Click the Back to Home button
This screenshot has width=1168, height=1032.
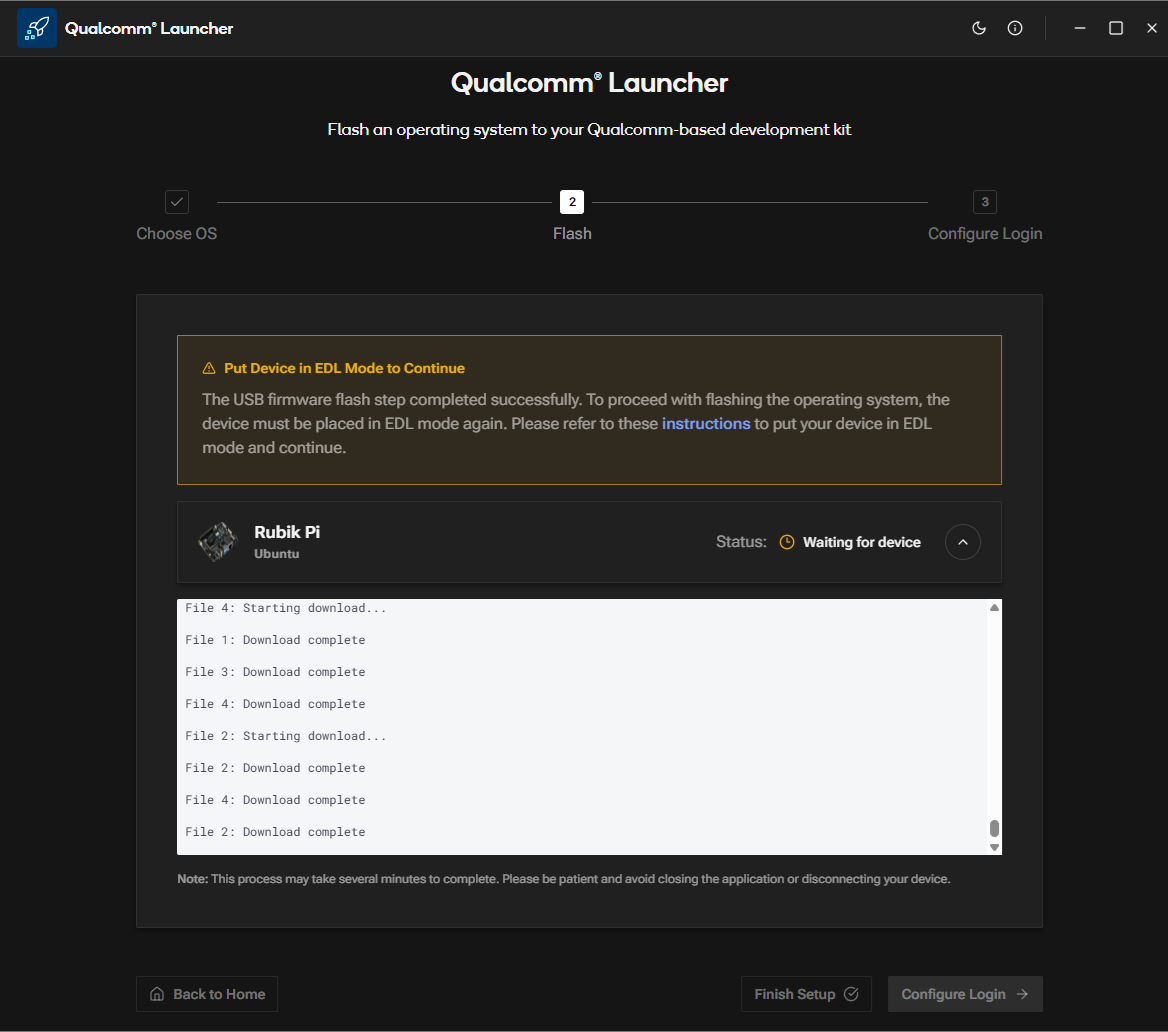coord(207,994)
